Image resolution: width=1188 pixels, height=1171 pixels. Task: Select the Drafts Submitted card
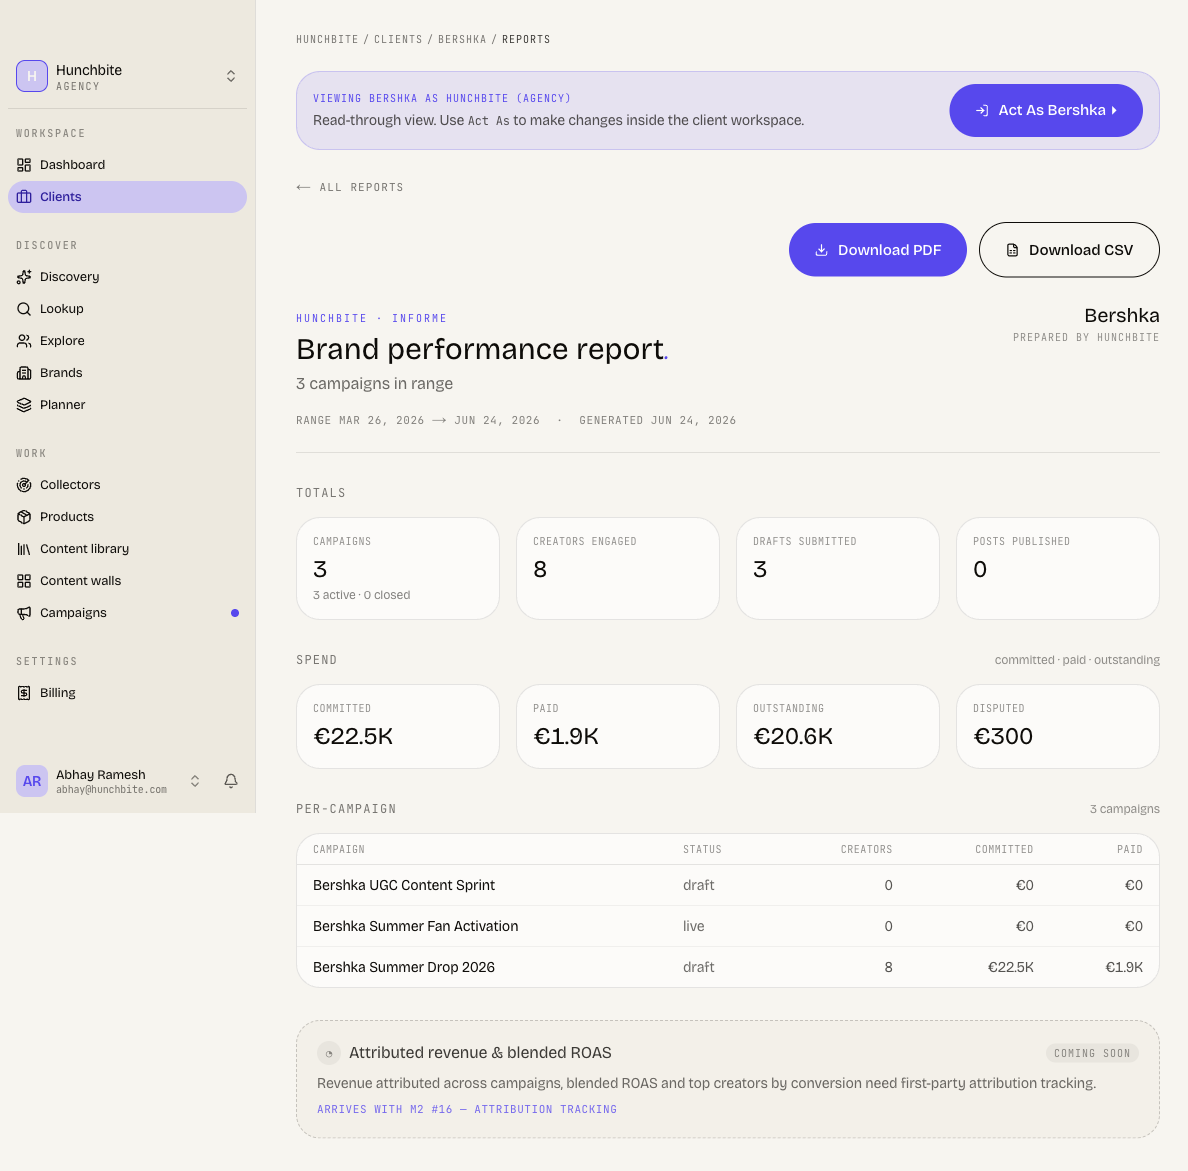pos(838,569)
